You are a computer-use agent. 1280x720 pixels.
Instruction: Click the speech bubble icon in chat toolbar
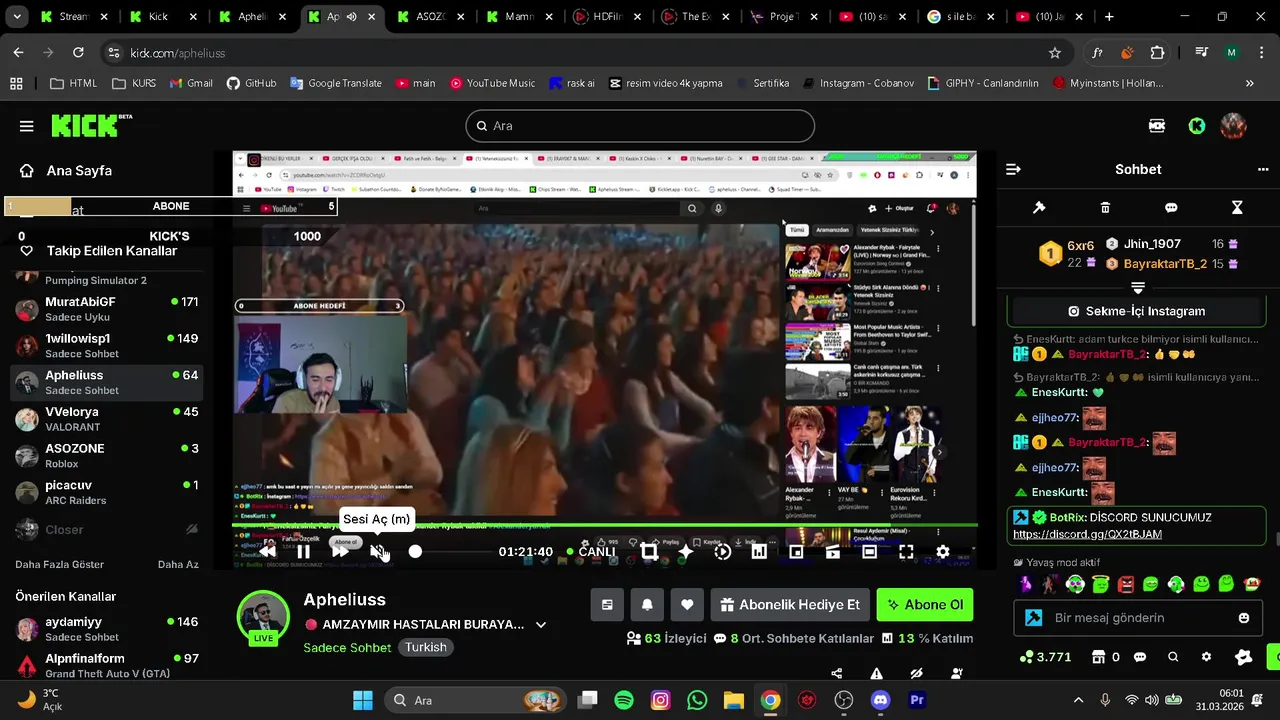point(1171,208)
